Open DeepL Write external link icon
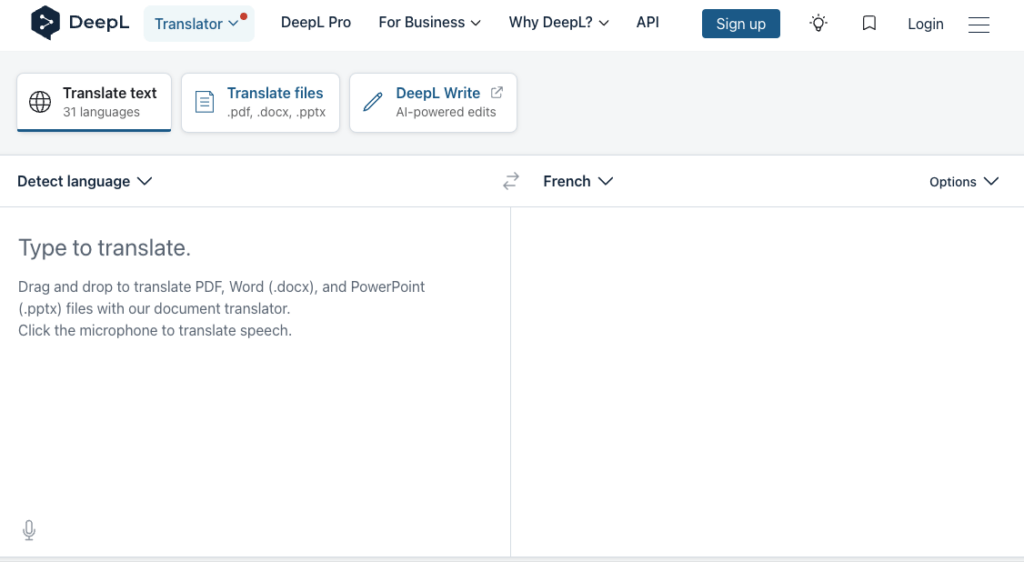Image resolution: width=1024 pixels, height=562 pixels. [x=497, y=93]
